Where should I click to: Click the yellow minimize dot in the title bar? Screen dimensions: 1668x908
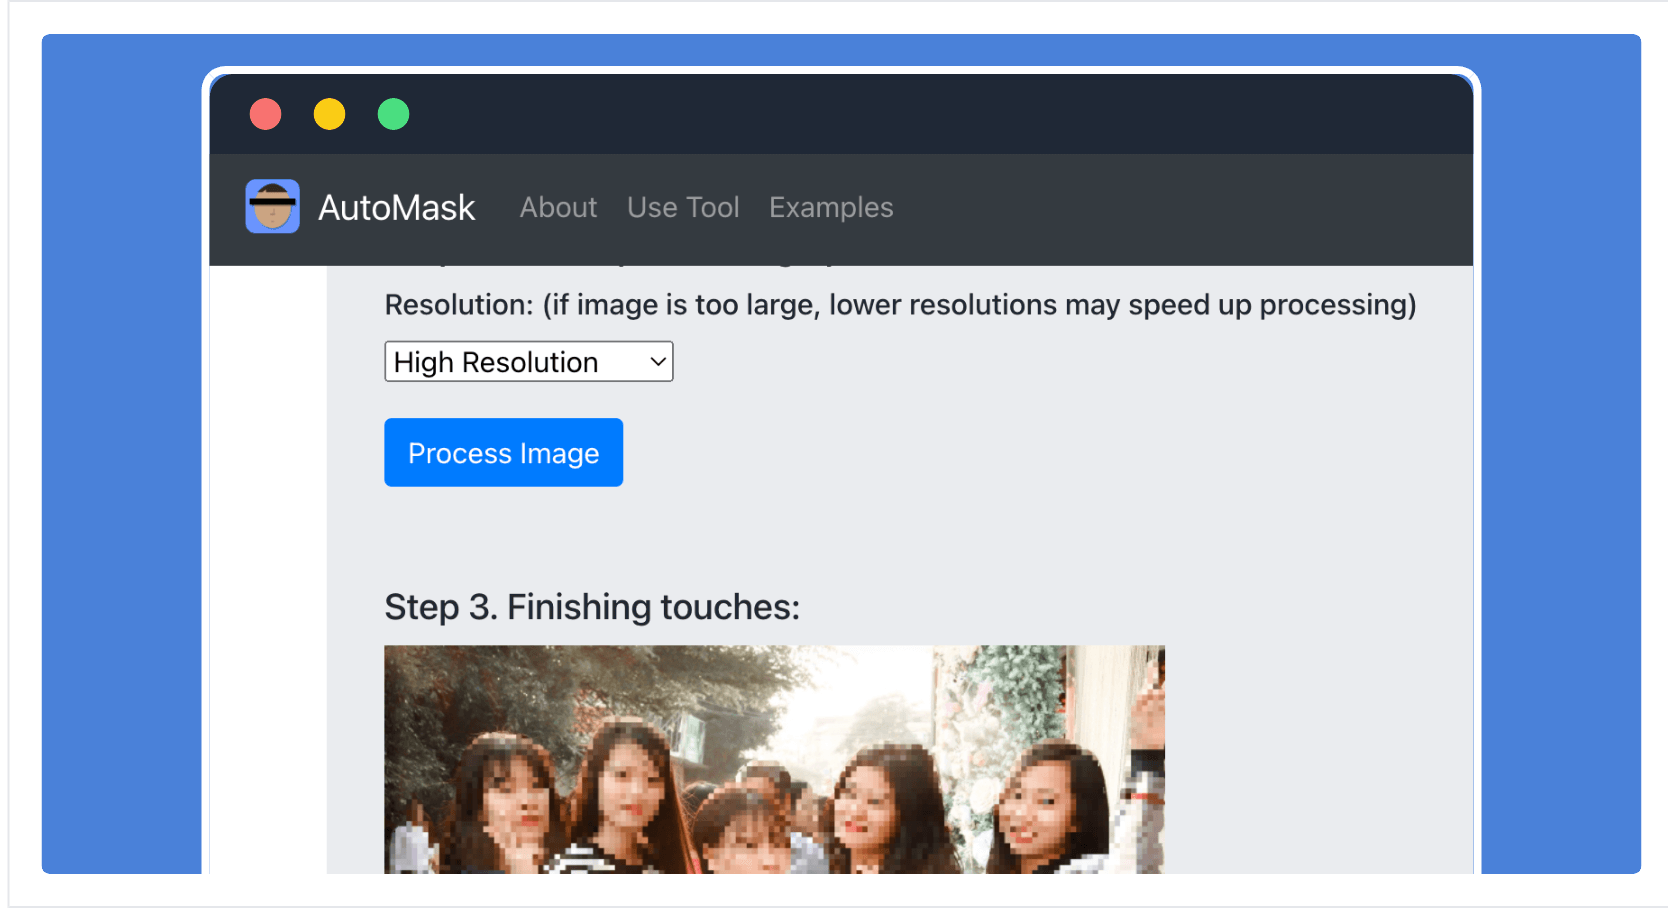coord(330,114)
